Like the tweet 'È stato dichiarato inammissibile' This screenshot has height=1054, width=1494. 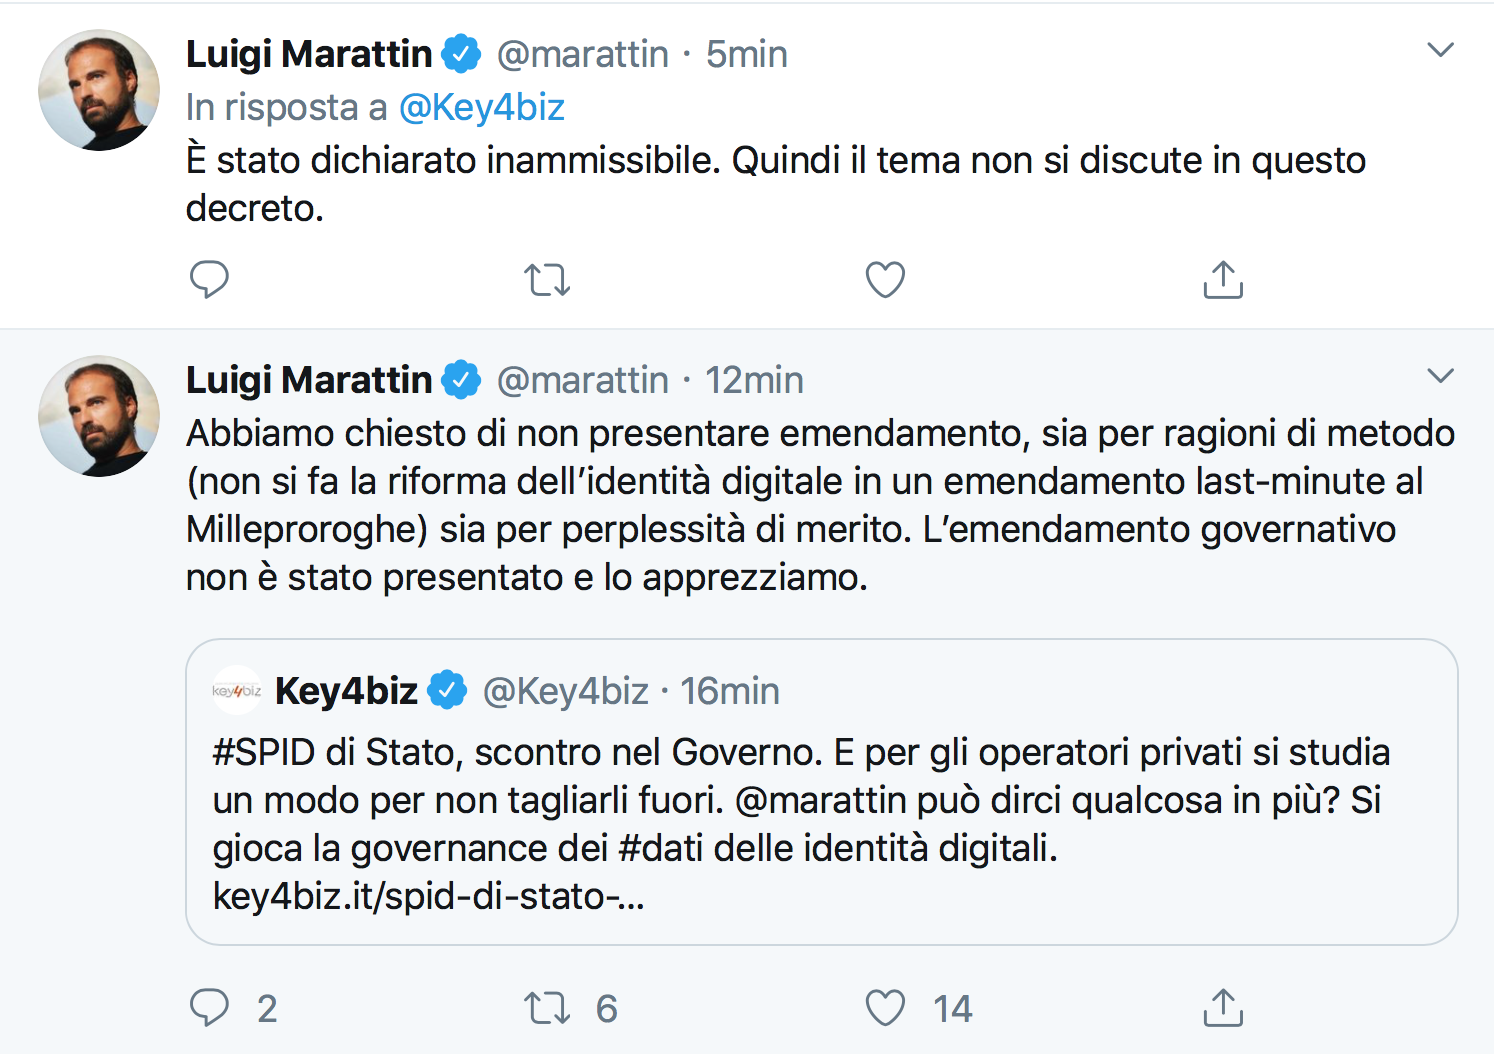[885, 279]
